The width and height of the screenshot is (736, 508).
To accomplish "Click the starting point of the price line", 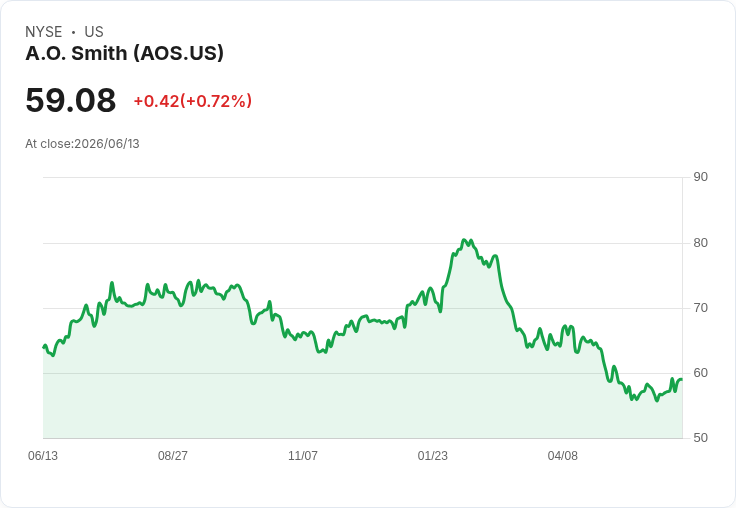I will (x=44, y=347).
